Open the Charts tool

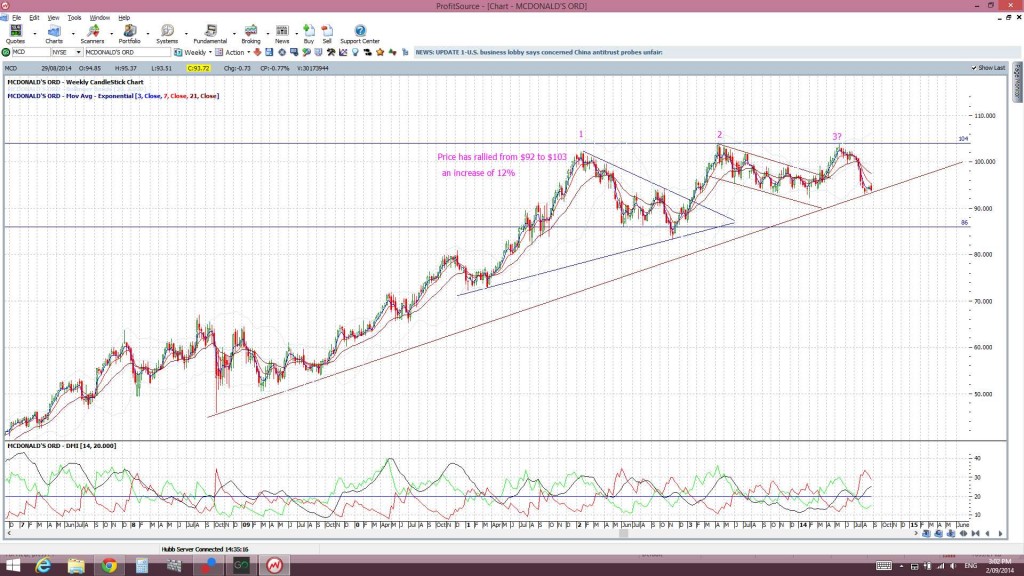tap(54, 34)
